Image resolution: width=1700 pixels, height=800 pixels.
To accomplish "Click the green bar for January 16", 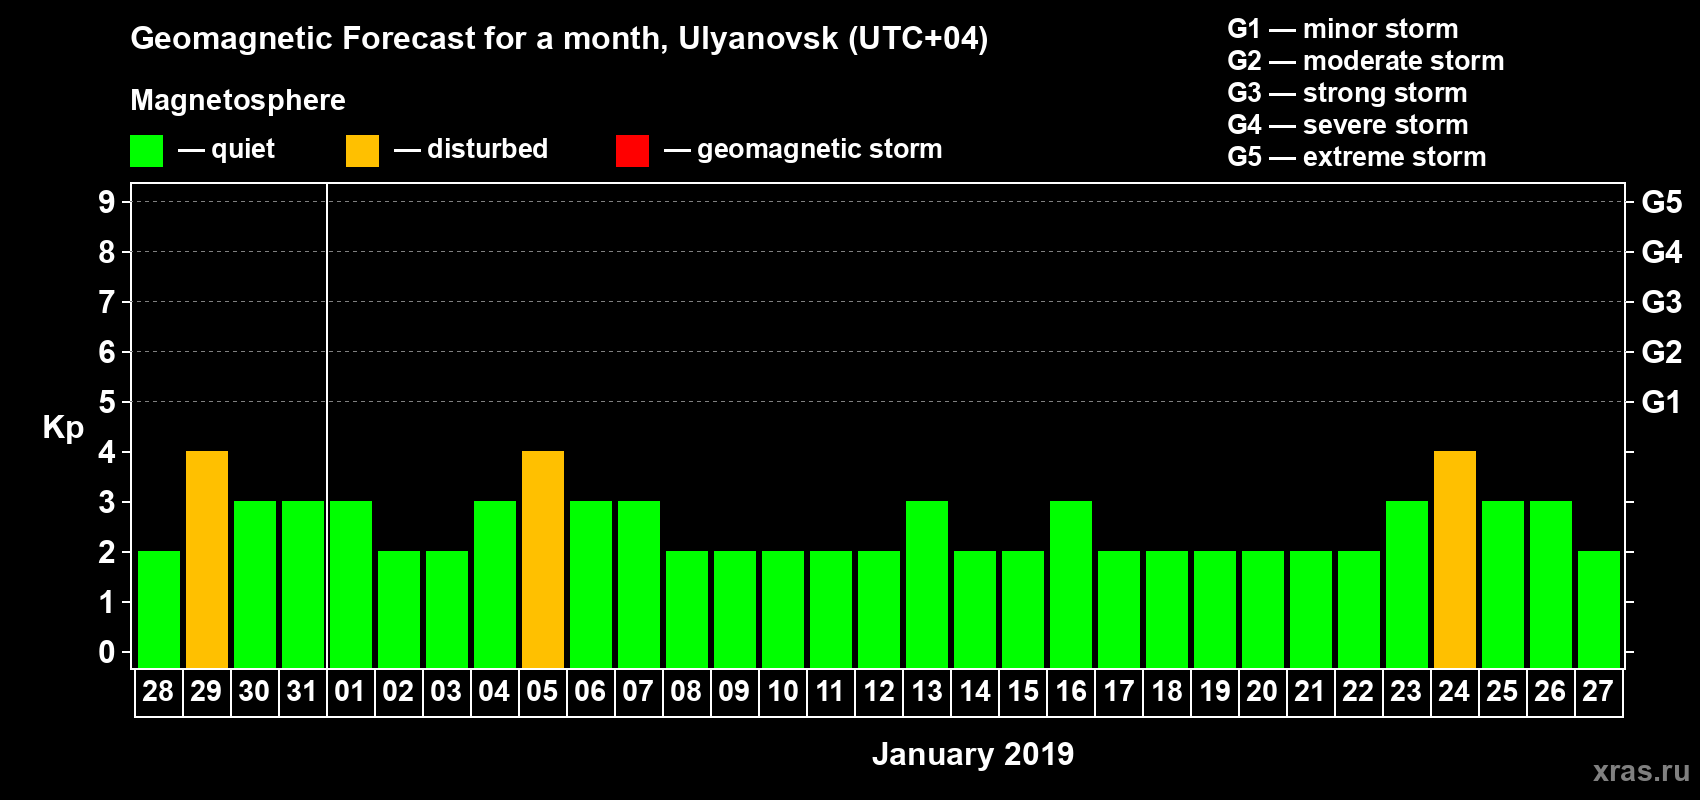I will click(x=1071, y=584).
